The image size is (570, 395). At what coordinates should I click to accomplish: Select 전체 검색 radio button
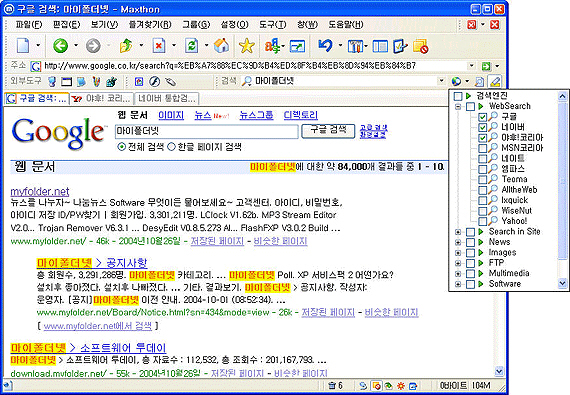coord(121,147)
